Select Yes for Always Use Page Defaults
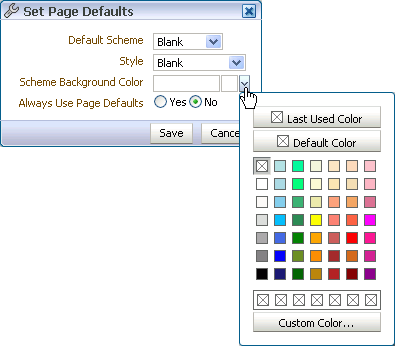The image size is (395, 361). tap(160, 102)
